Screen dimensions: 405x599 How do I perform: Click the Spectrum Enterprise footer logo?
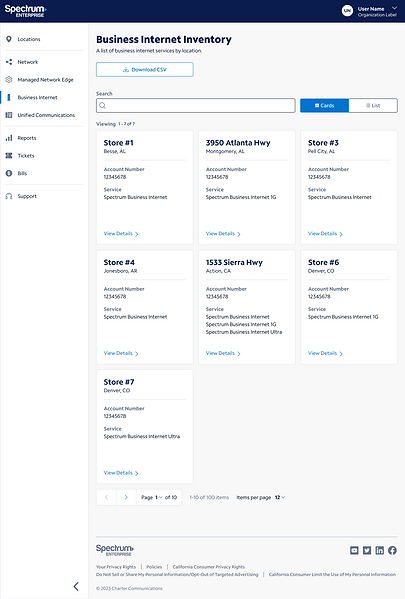[x=115, y=550]
